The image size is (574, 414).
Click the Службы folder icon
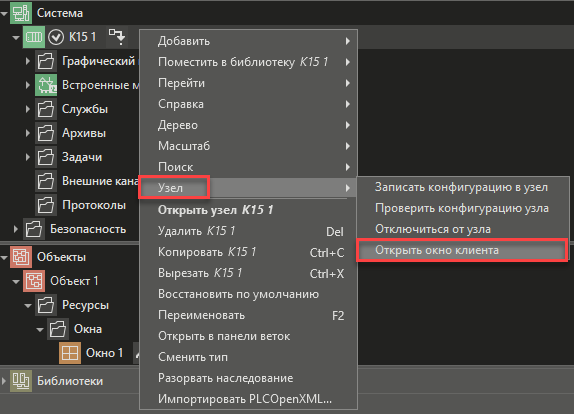coord(46,109)
